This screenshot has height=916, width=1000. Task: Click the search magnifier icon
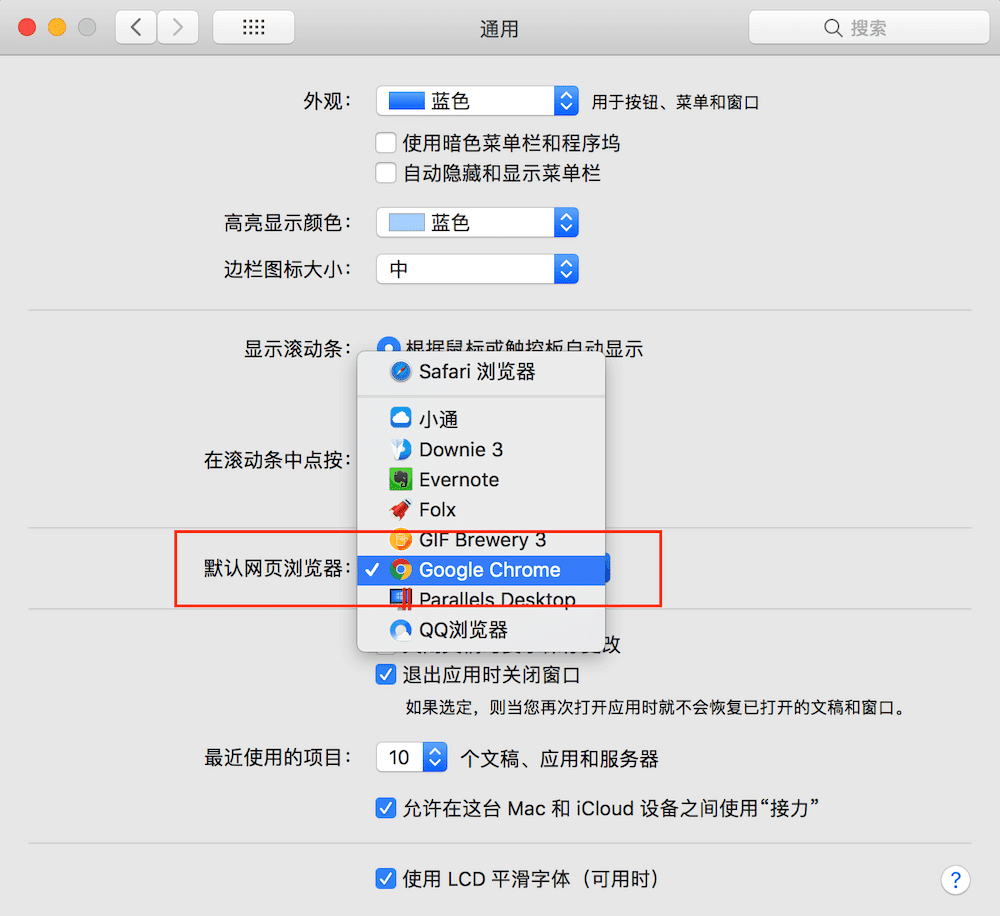click(833, 28)
